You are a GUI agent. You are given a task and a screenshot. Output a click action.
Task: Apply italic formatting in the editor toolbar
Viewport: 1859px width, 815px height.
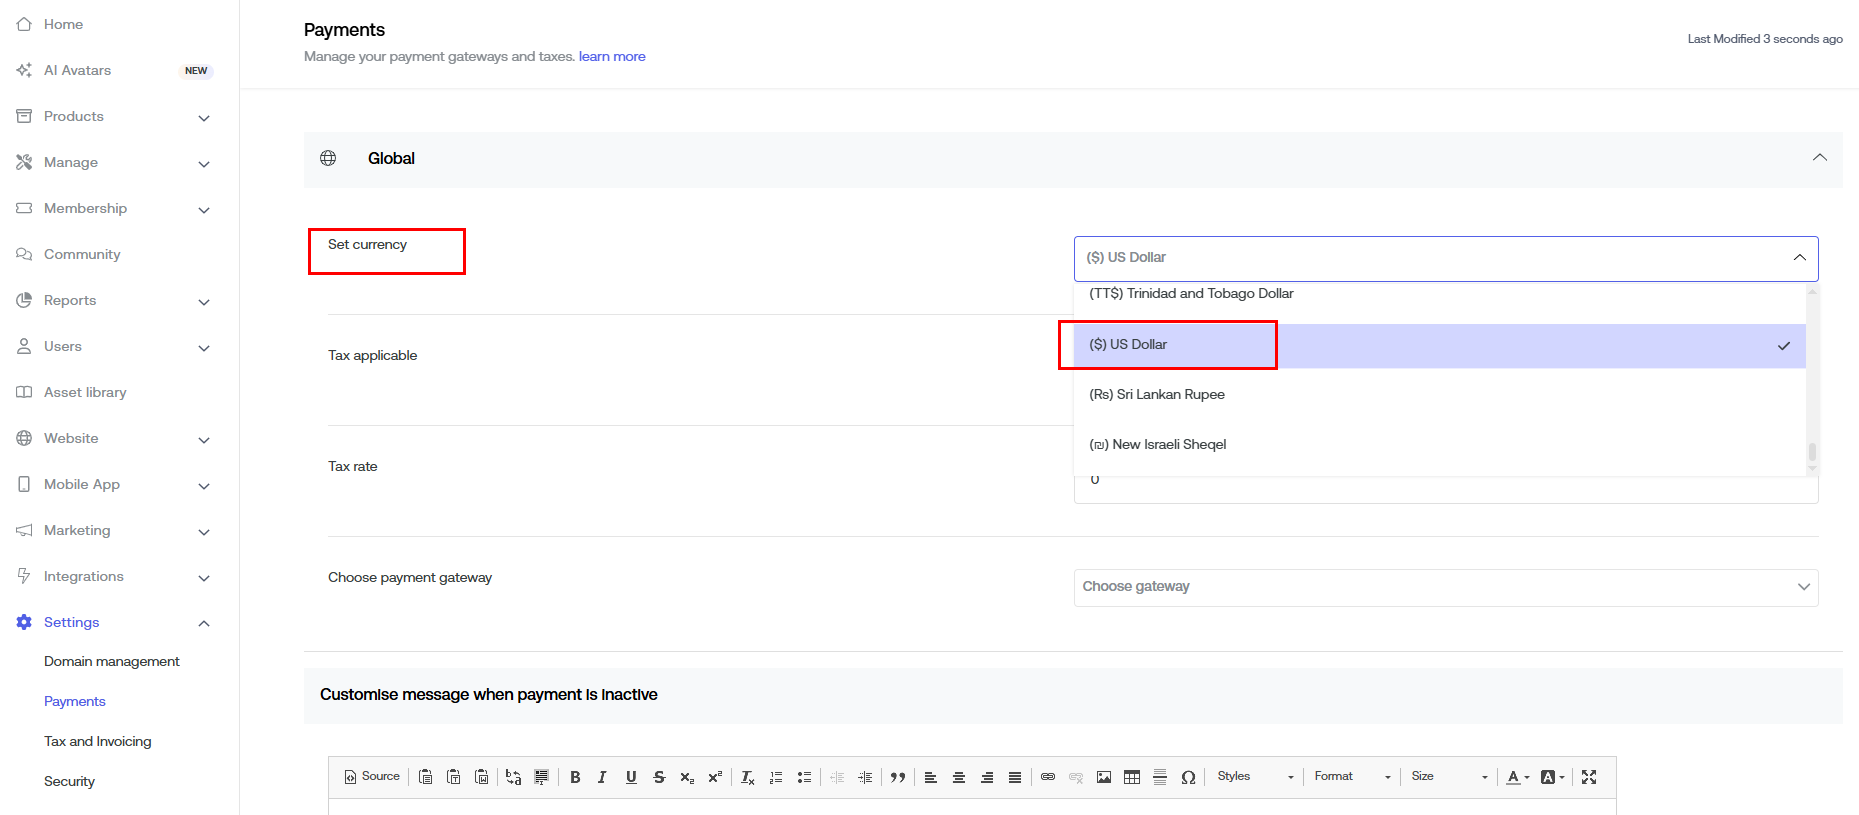602,777
